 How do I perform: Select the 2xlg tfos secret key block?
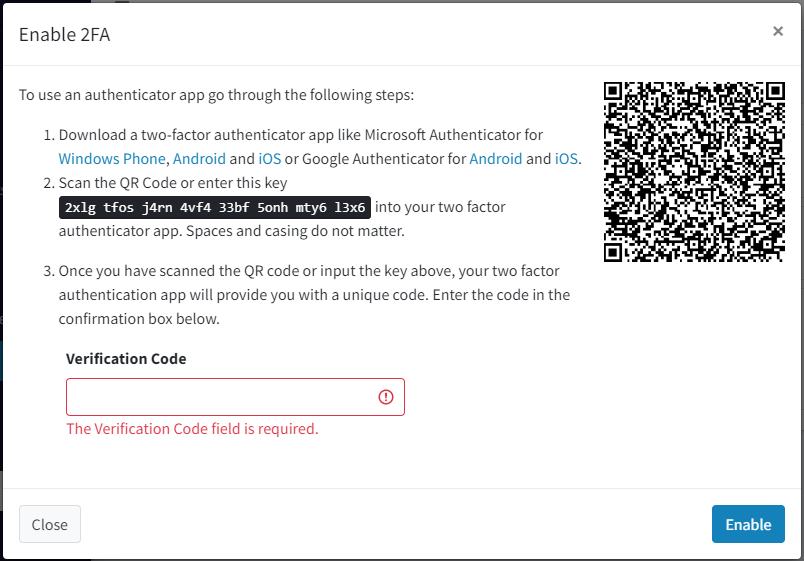point(215,207)
